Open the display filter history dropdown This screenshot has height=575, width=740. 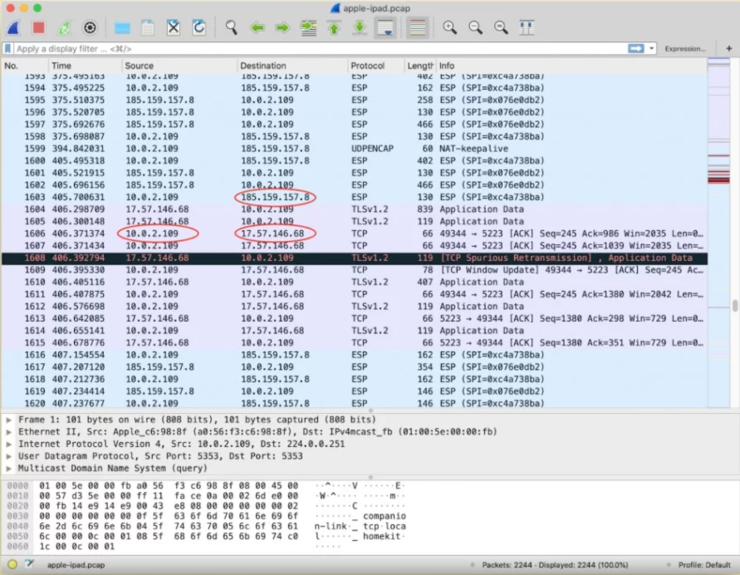(651, 48)
